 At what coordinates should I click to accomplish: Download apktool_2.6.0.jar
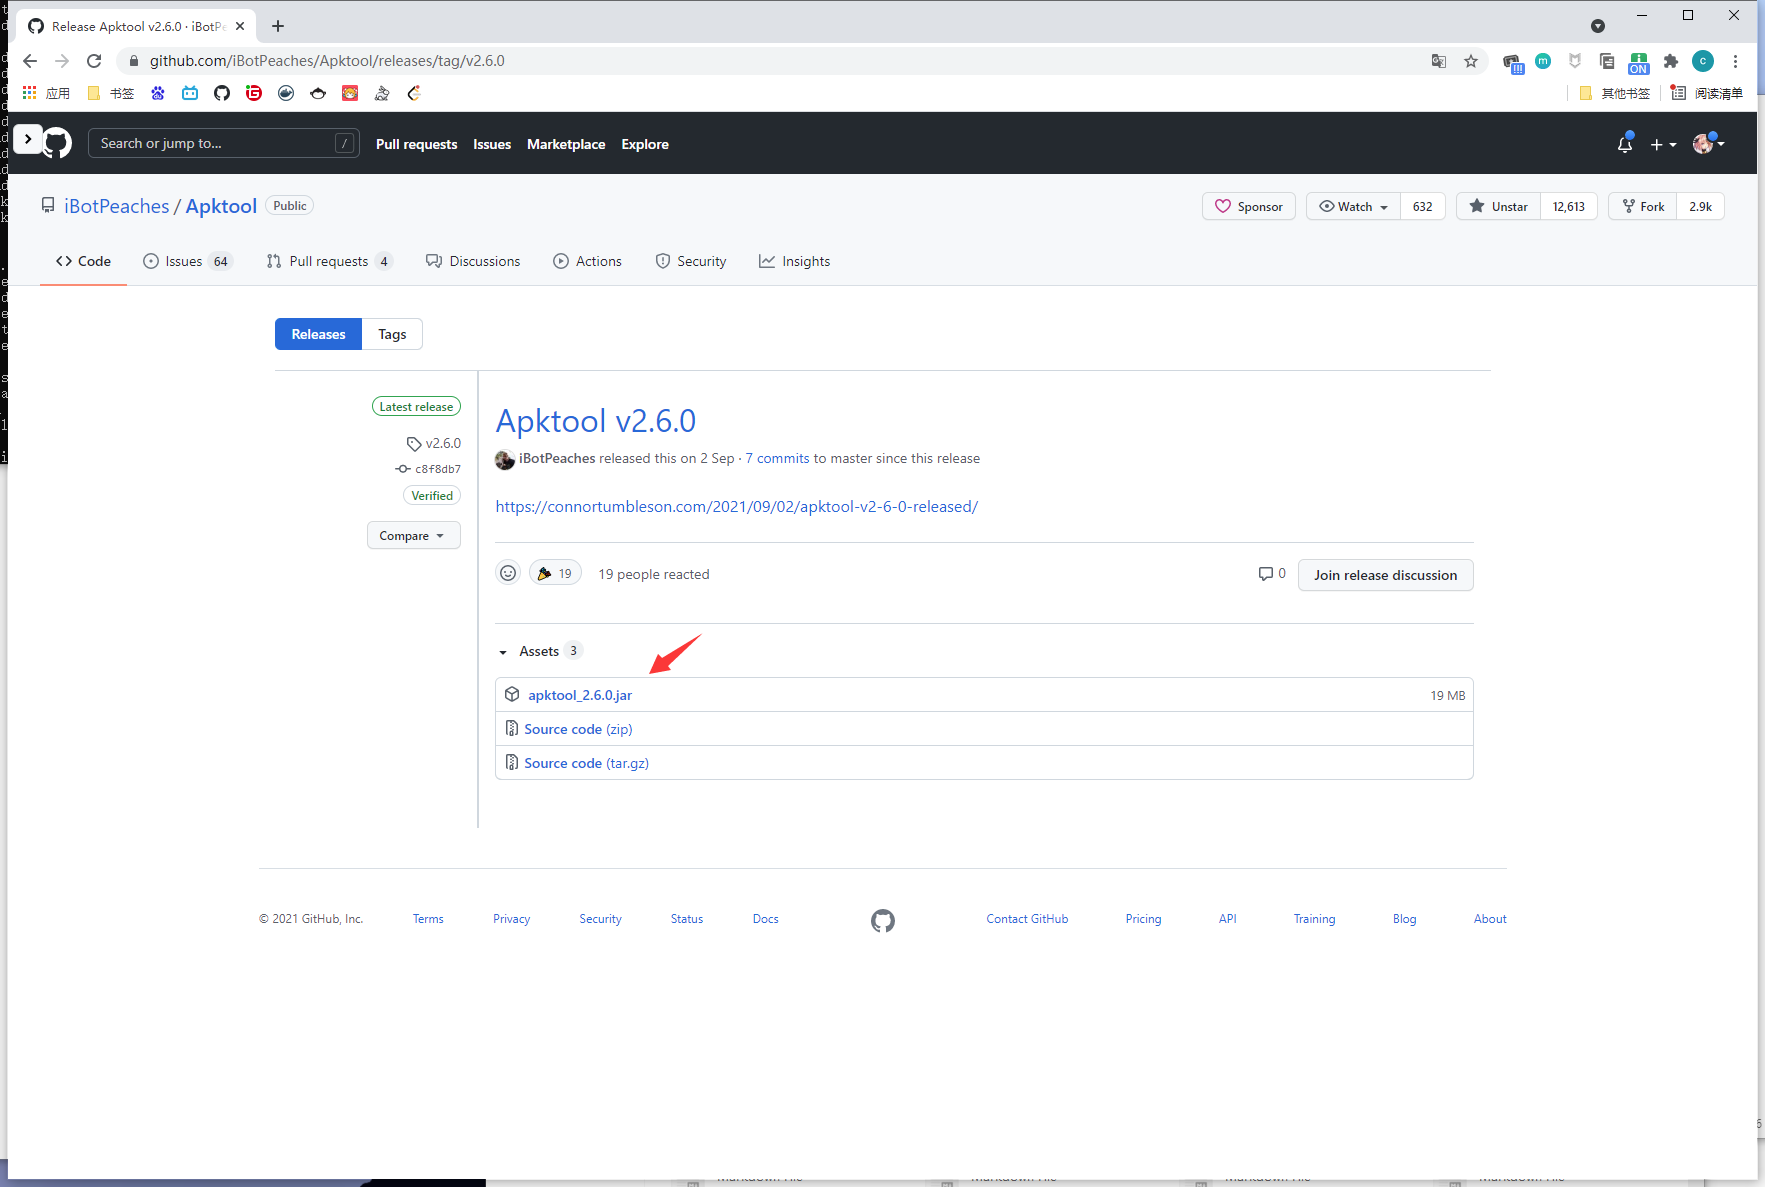[580, 695]
